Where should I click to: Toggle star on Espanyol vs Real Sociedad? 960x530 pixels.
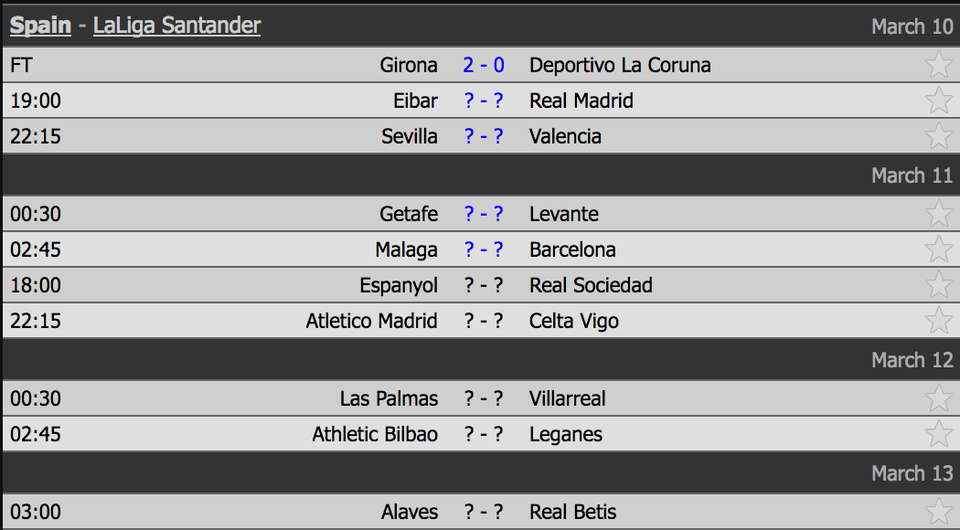[x=938, y=285]
